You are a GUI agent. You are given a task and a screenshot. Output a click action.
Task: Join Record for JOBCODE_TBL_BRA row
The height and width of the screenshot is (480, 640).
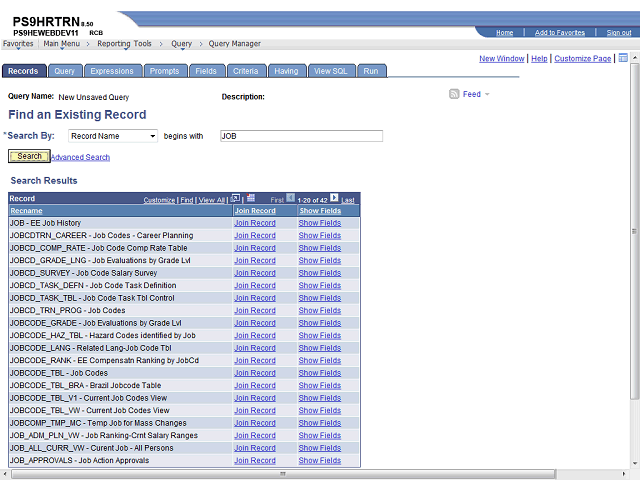pos(255,385)
